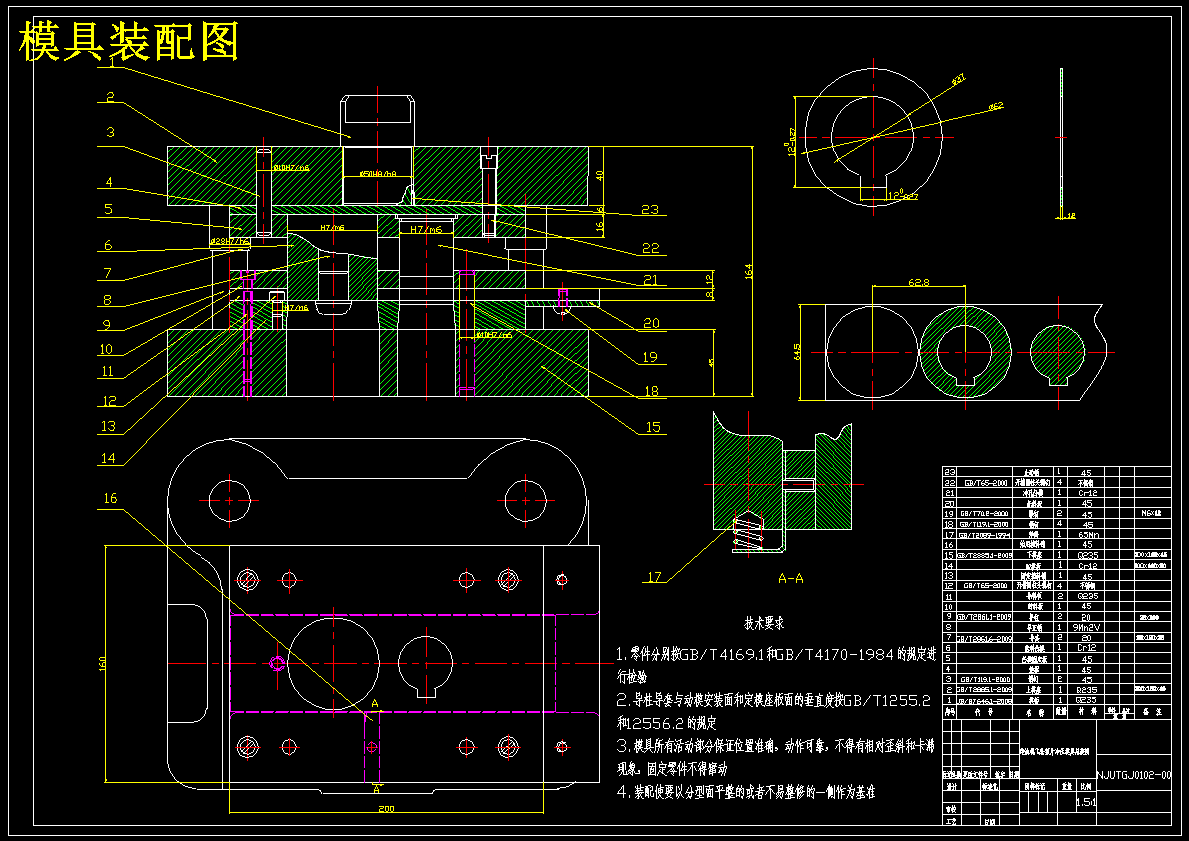The height and width of the screenshot is (841, 1189).
Task: Click the 9Mn2V material cell in row 8
Action: pos(1087,627)
